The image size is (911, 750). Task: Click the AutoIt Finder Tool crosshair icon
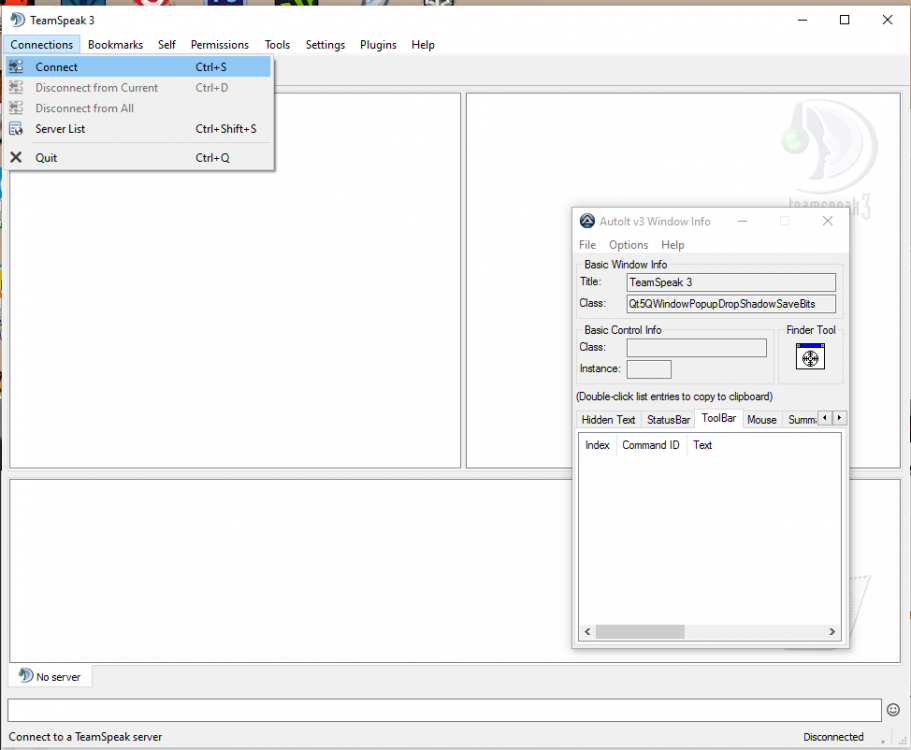point(810,356)
